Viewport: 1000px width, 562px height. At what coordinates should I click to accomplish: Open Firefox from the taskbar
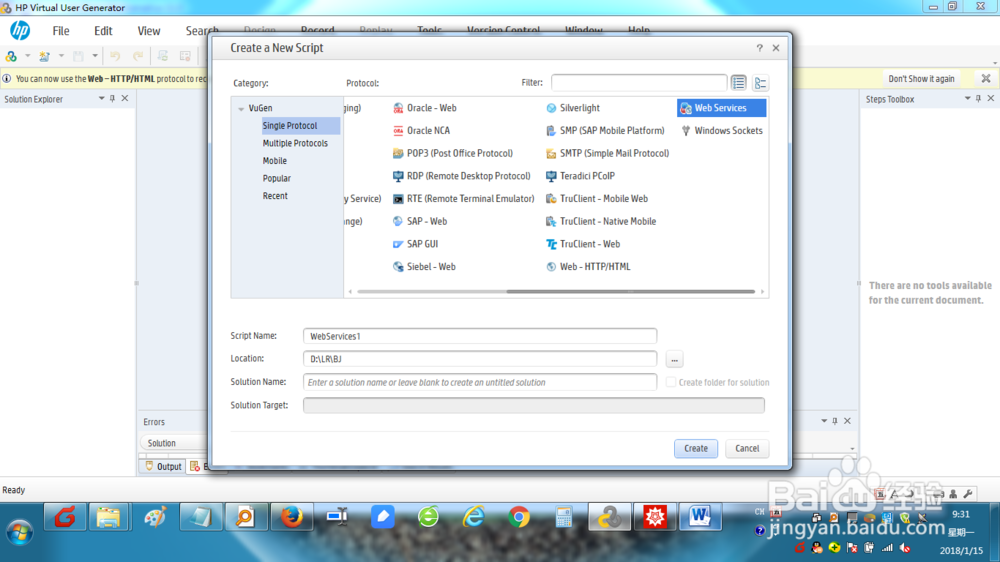291,517
